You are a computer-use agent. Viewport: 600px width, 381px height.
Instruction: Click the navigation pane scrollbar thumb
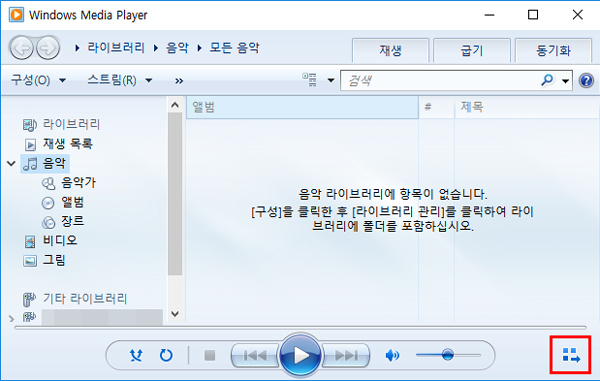(175, 194)
